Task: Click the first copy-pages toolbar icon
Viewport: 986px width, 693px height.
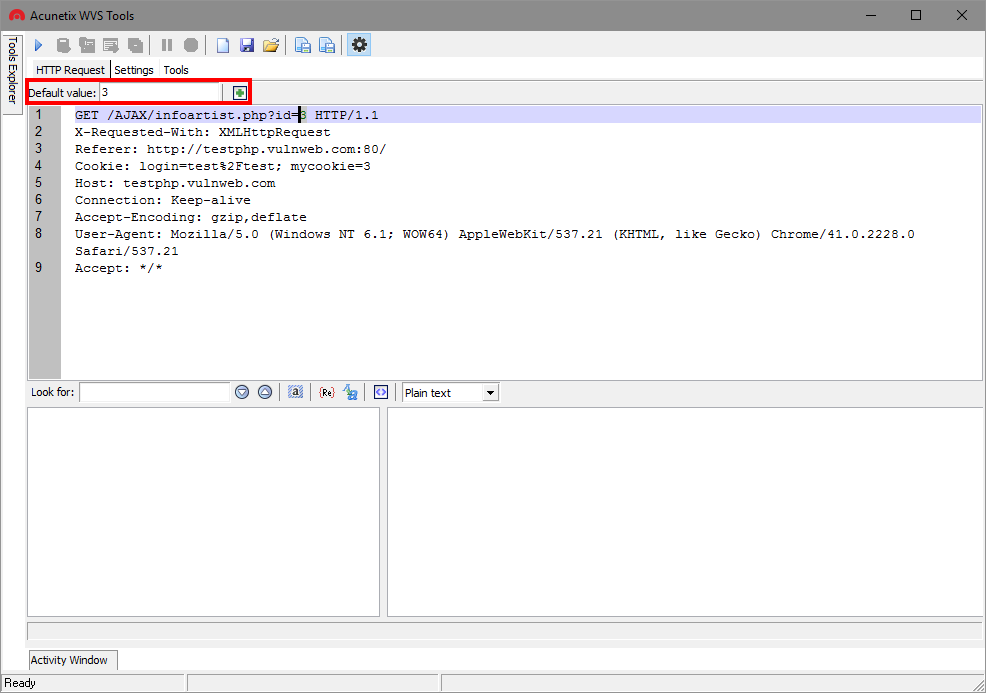Action: [302, 45]
